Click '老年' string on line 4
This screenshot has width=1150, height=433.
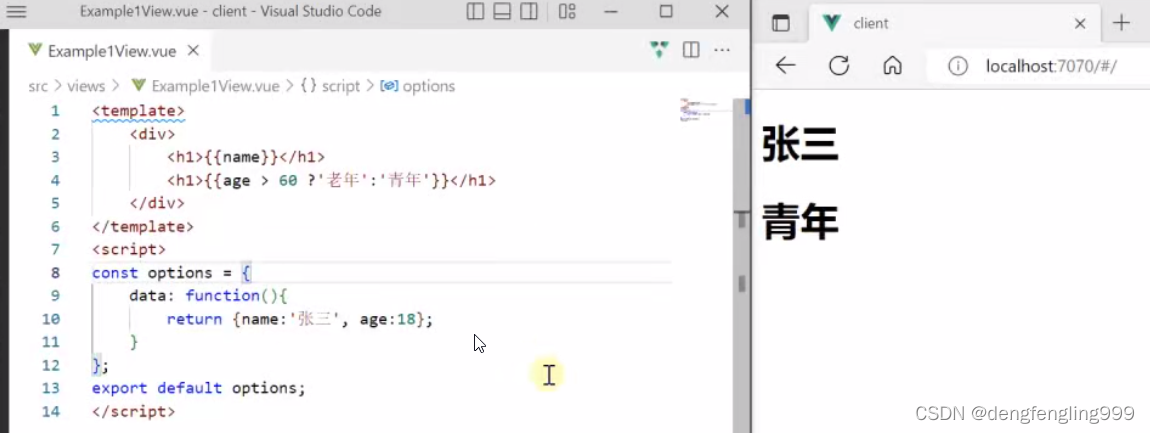coord(345,180)
